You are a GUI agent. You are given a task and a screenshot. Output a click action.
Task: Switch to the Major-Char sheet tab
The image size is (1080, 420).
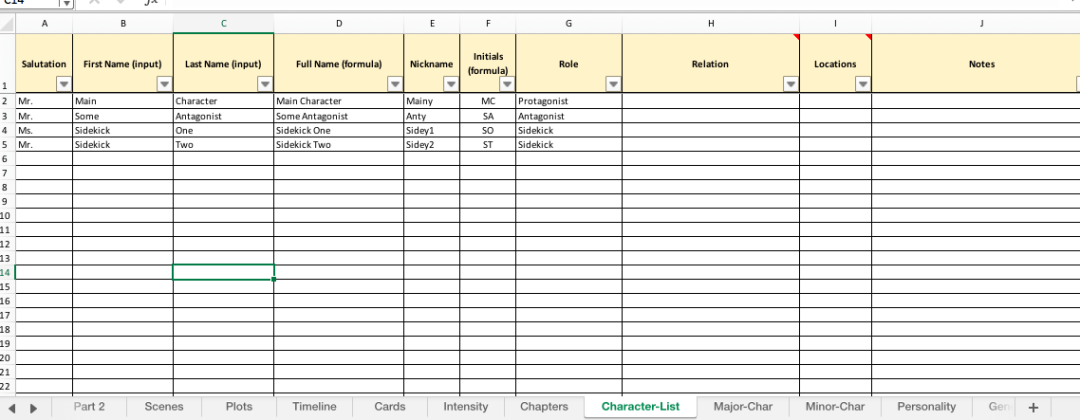[x=742, y=406]
